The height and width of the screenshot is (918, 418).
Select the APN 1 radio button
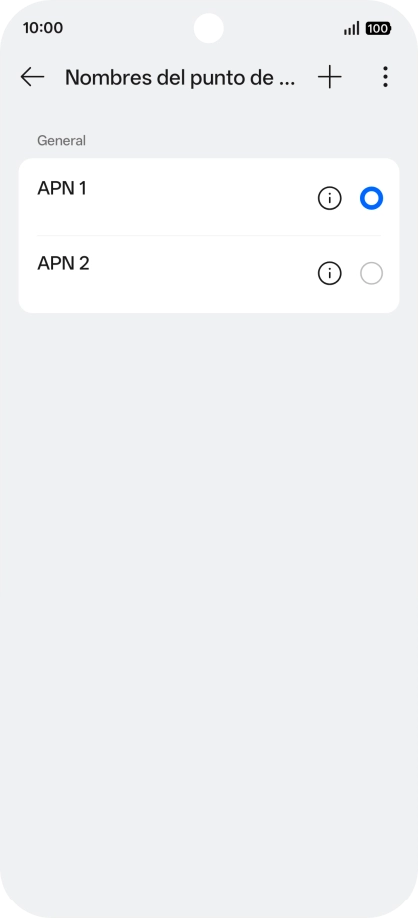[371, 198]
